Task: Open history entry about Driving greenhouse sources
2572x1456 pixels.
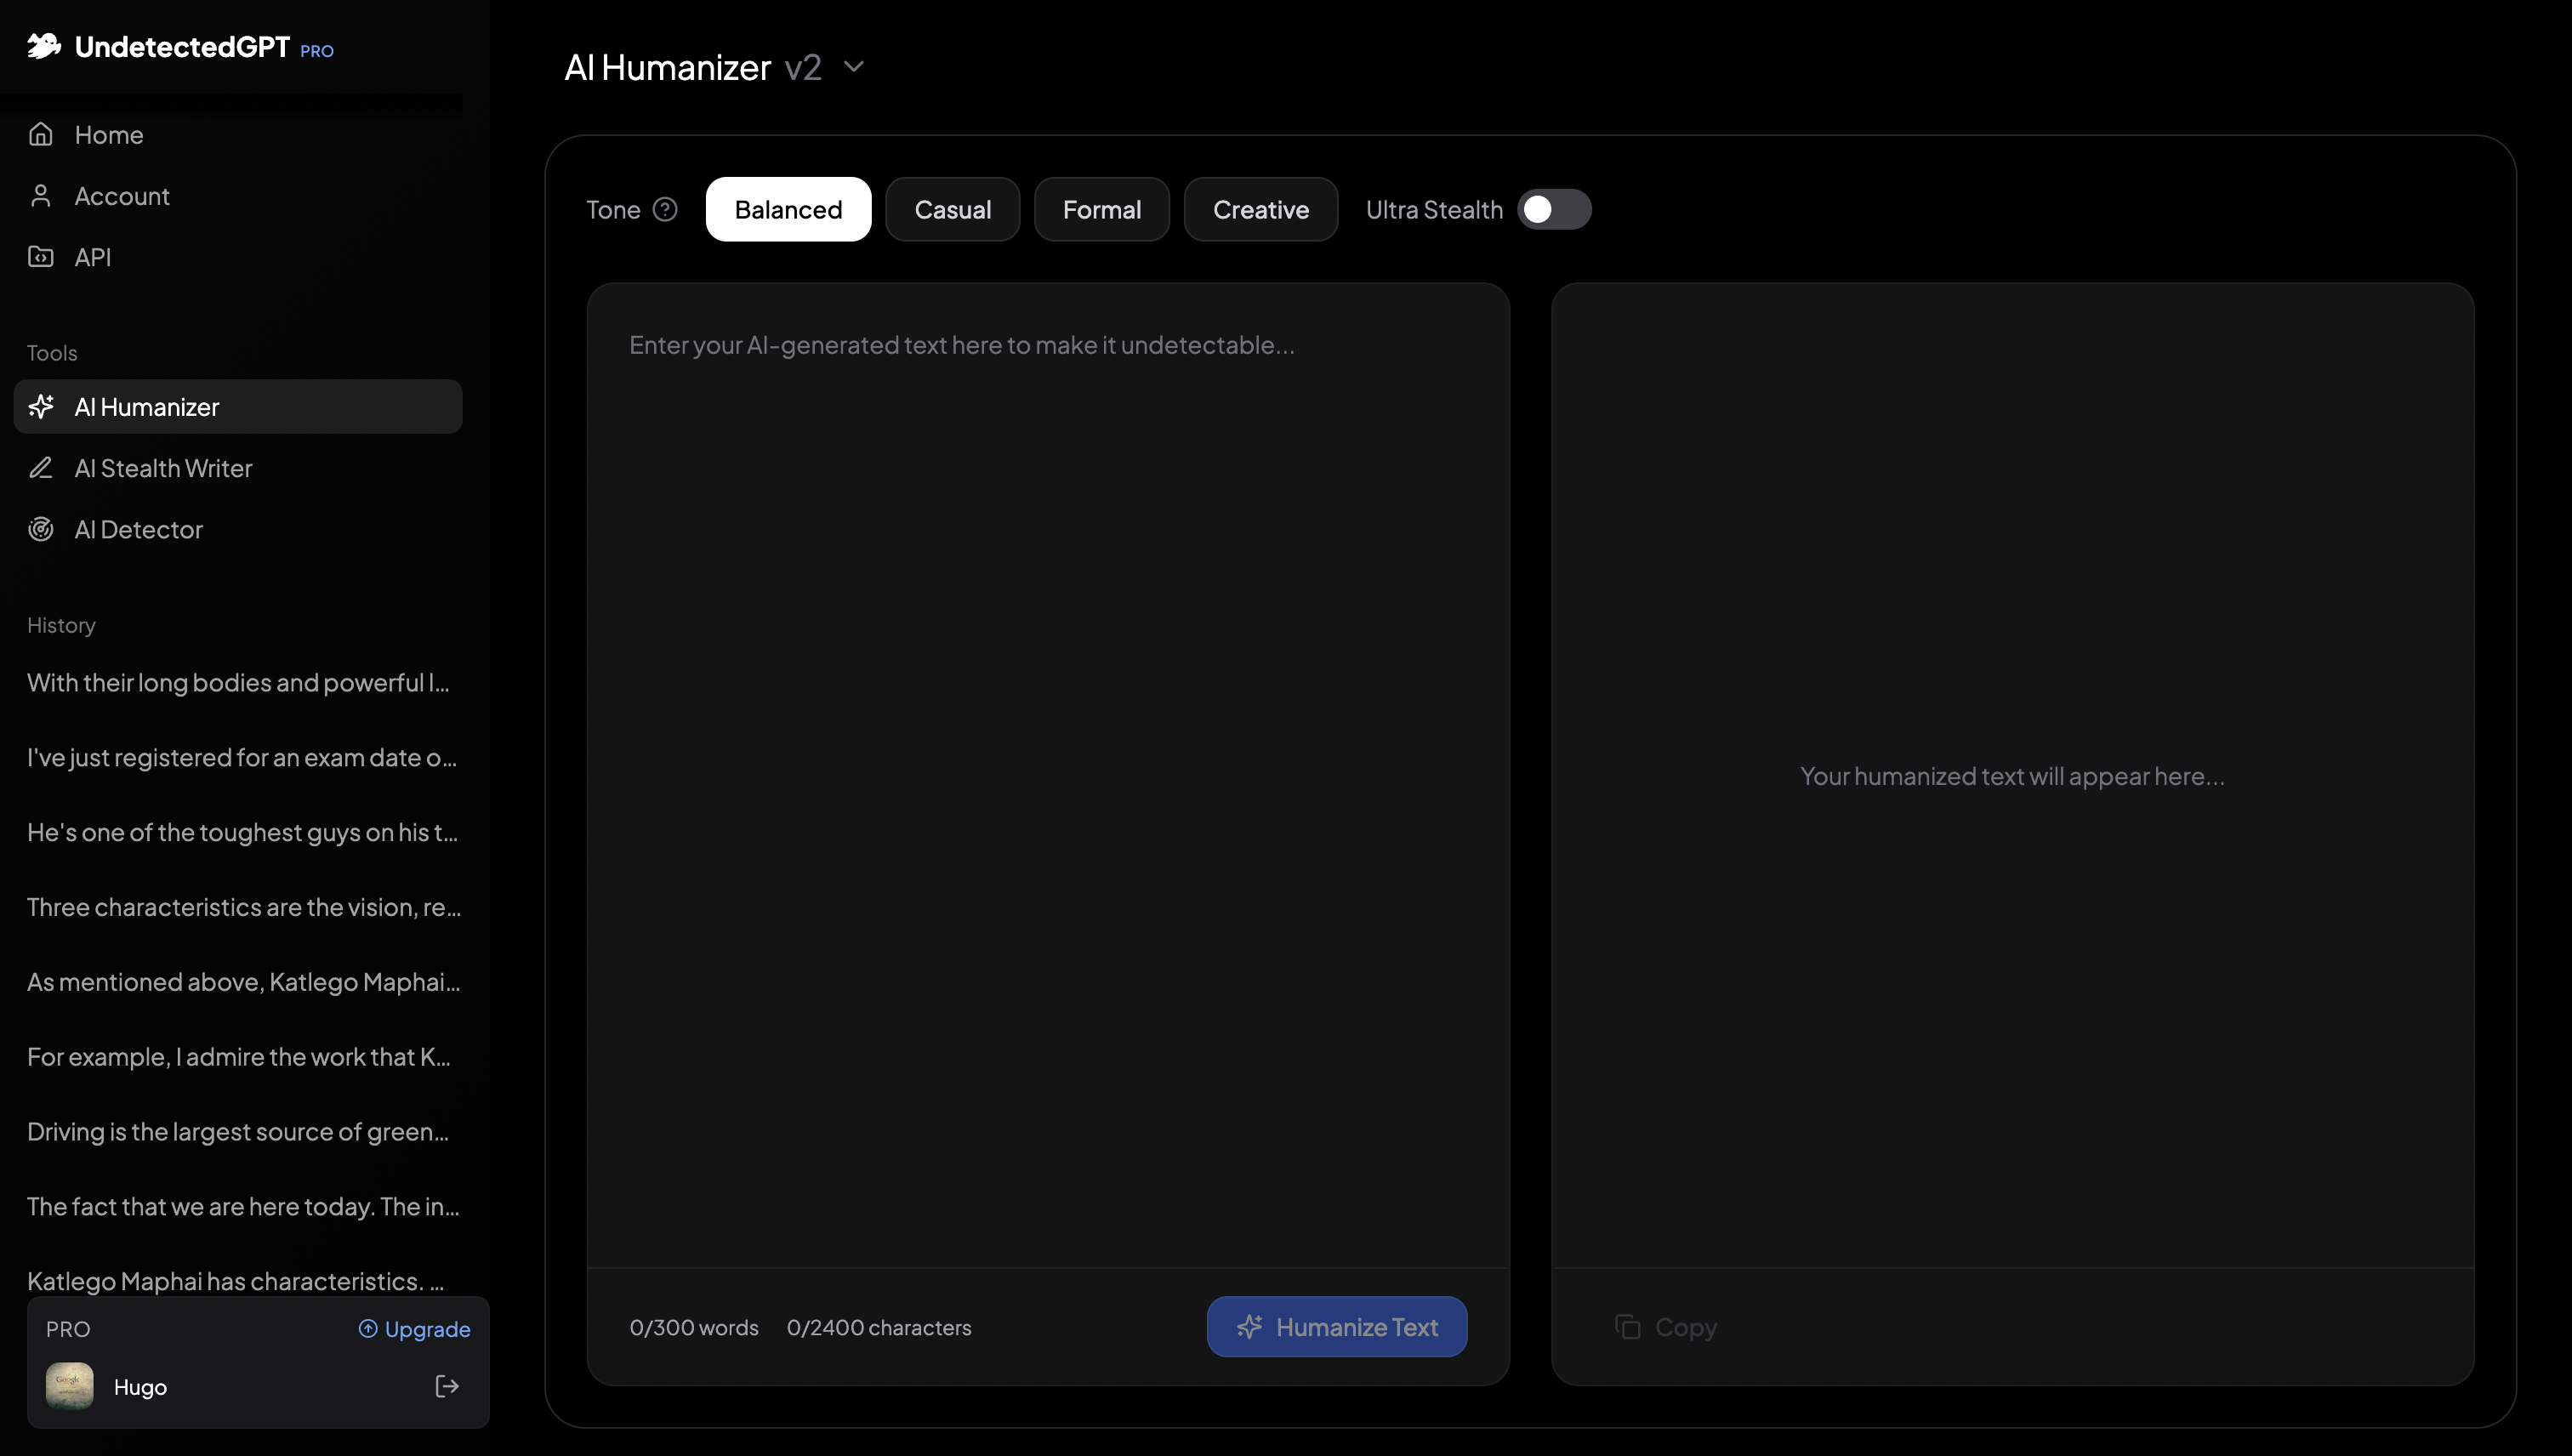Action: [236, 1131]
